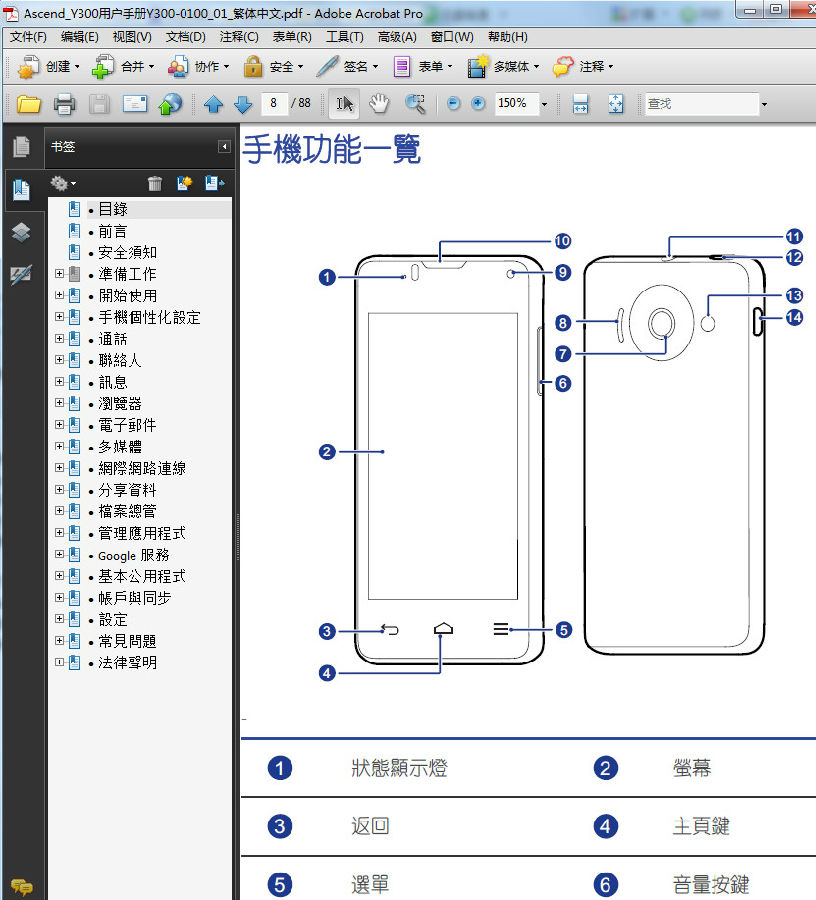Expand the 設定 bookmark node
The width and height of the screenshot is (816, 900).
pyautogui.click(x=59, y=620)
